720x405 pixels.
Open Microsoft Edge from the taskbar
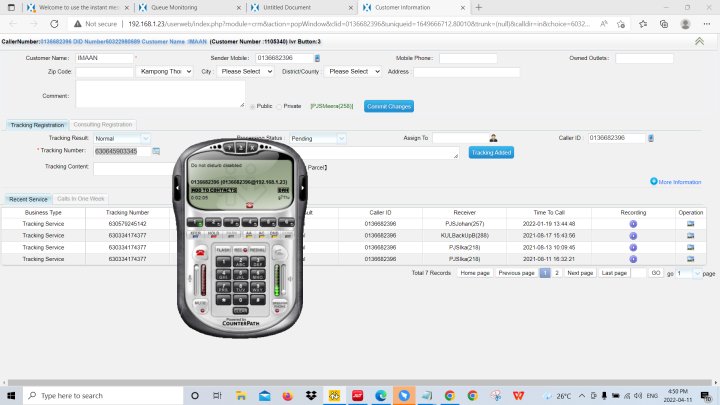[x=380, y=395]
